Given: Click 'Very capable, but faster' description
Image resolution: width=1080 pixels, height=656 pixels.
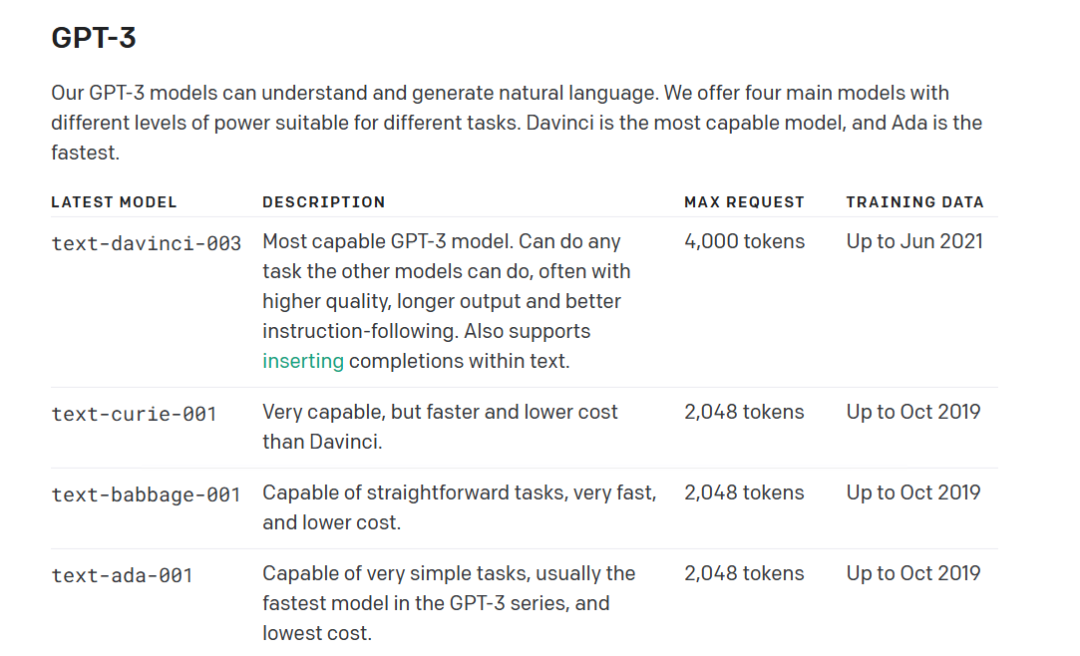Looking at the screenshot, I should [x=440, y=427].
